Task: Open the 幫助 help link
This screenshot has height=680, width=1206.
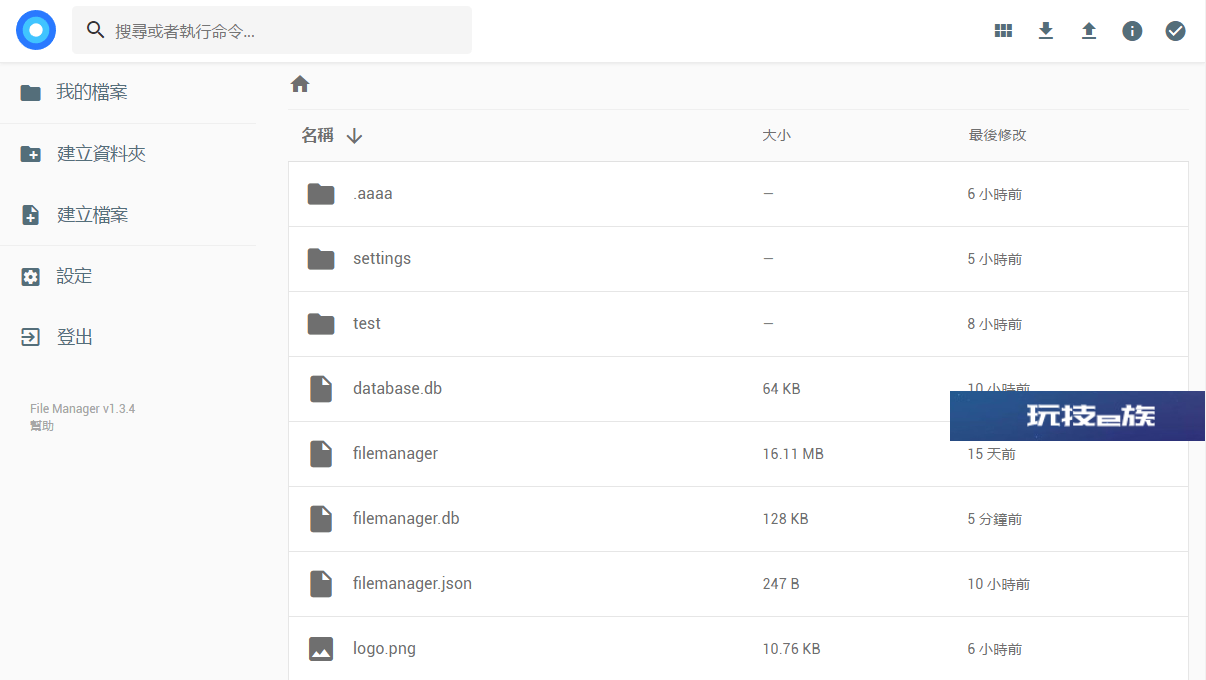Action: click(x=42, y=426)
